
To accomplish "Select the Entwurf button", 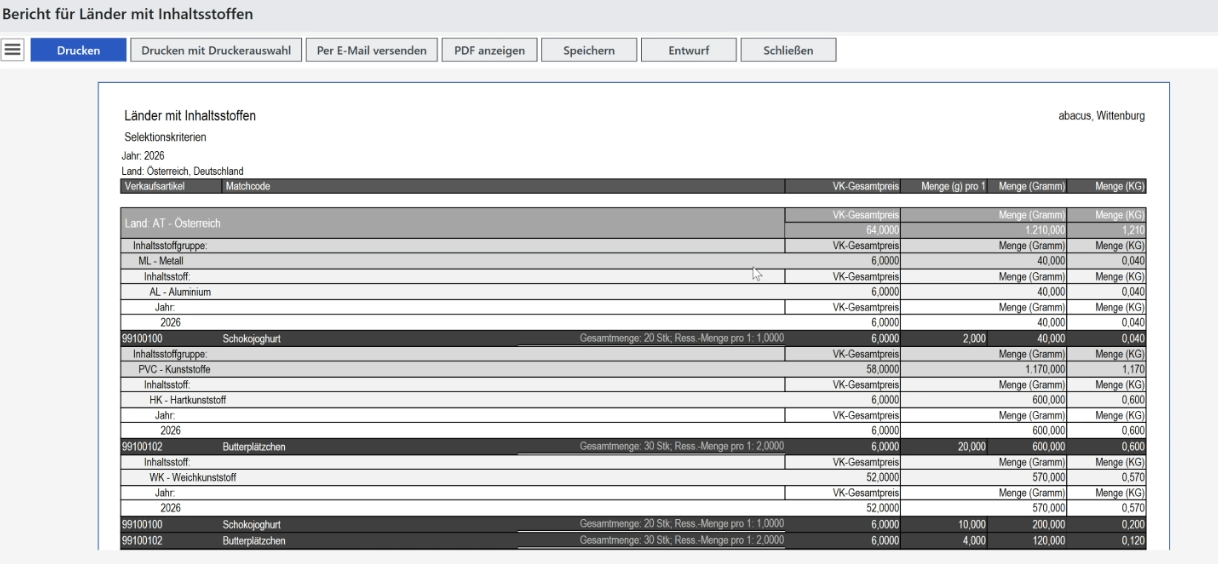I will 688,50.
